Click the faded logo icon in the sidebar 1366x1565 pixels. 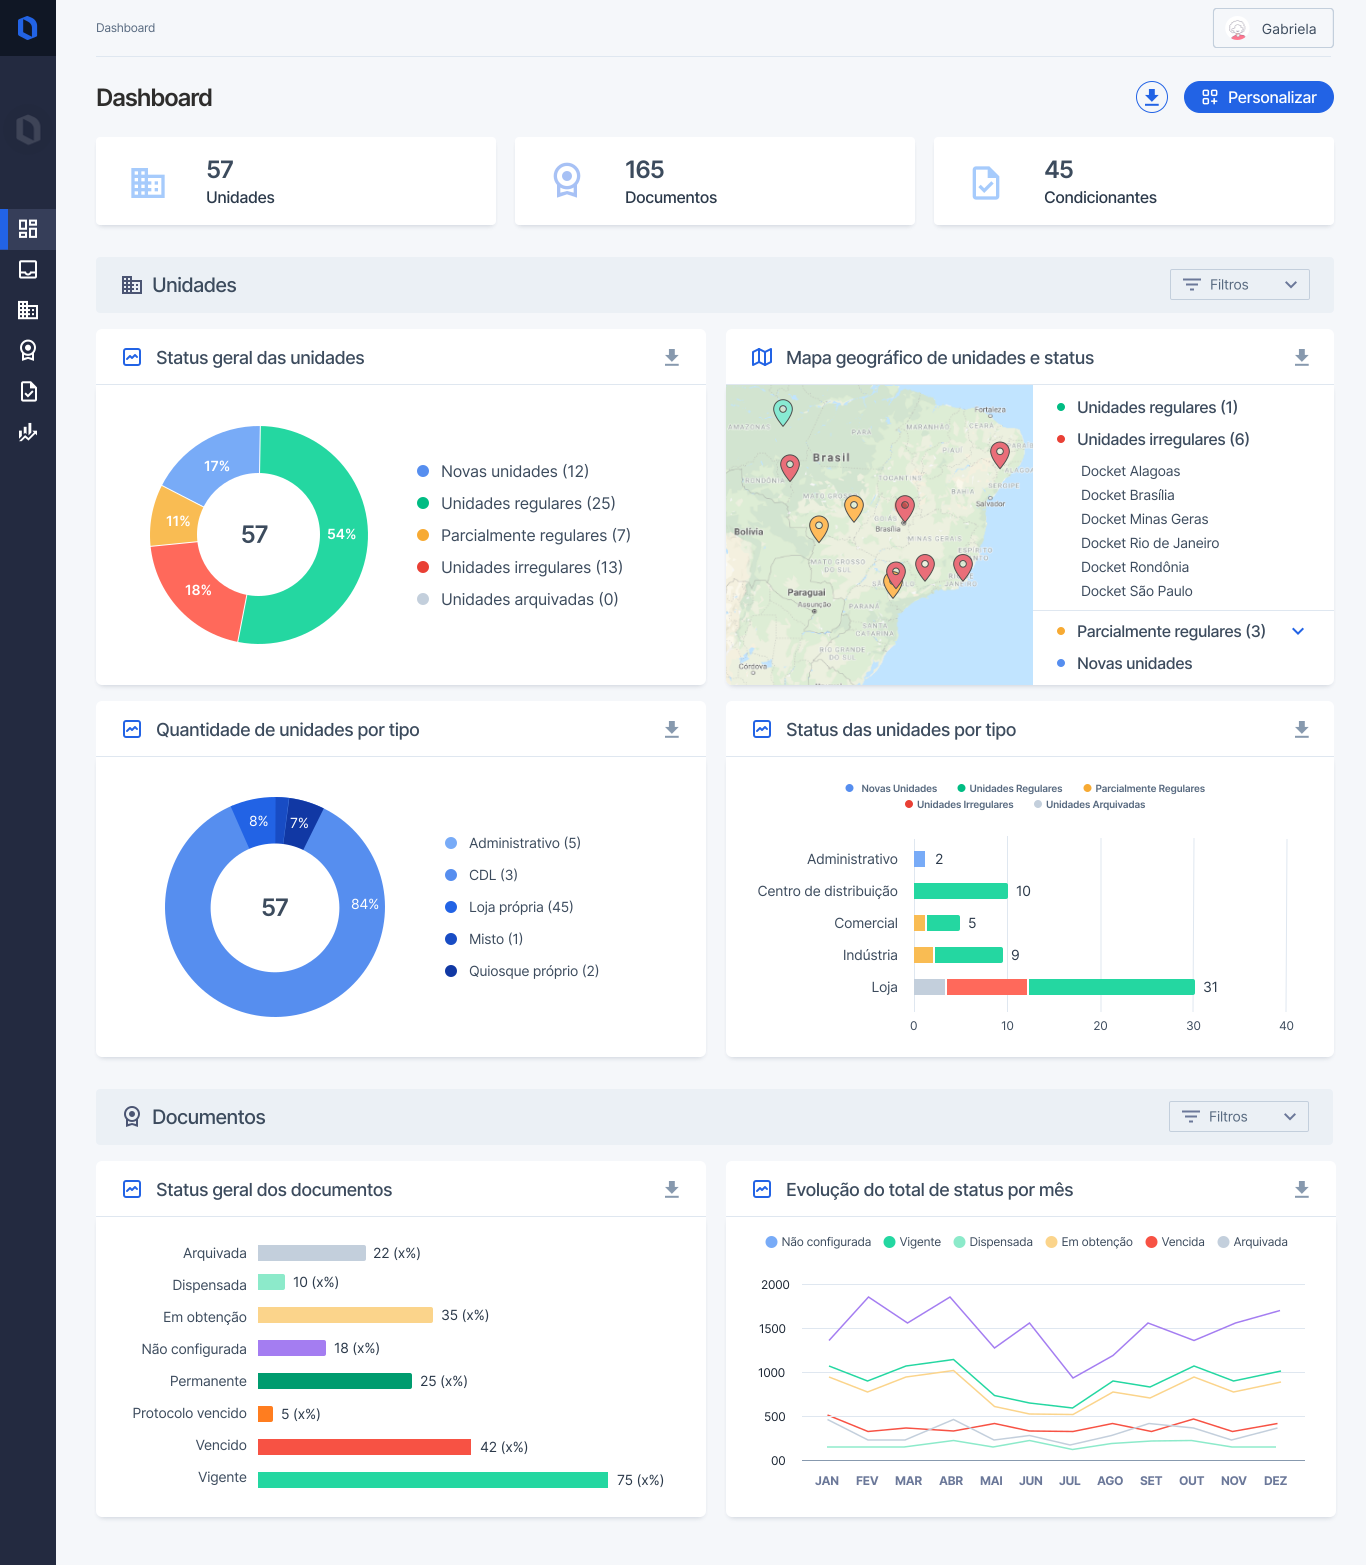(x=28, y=130)
